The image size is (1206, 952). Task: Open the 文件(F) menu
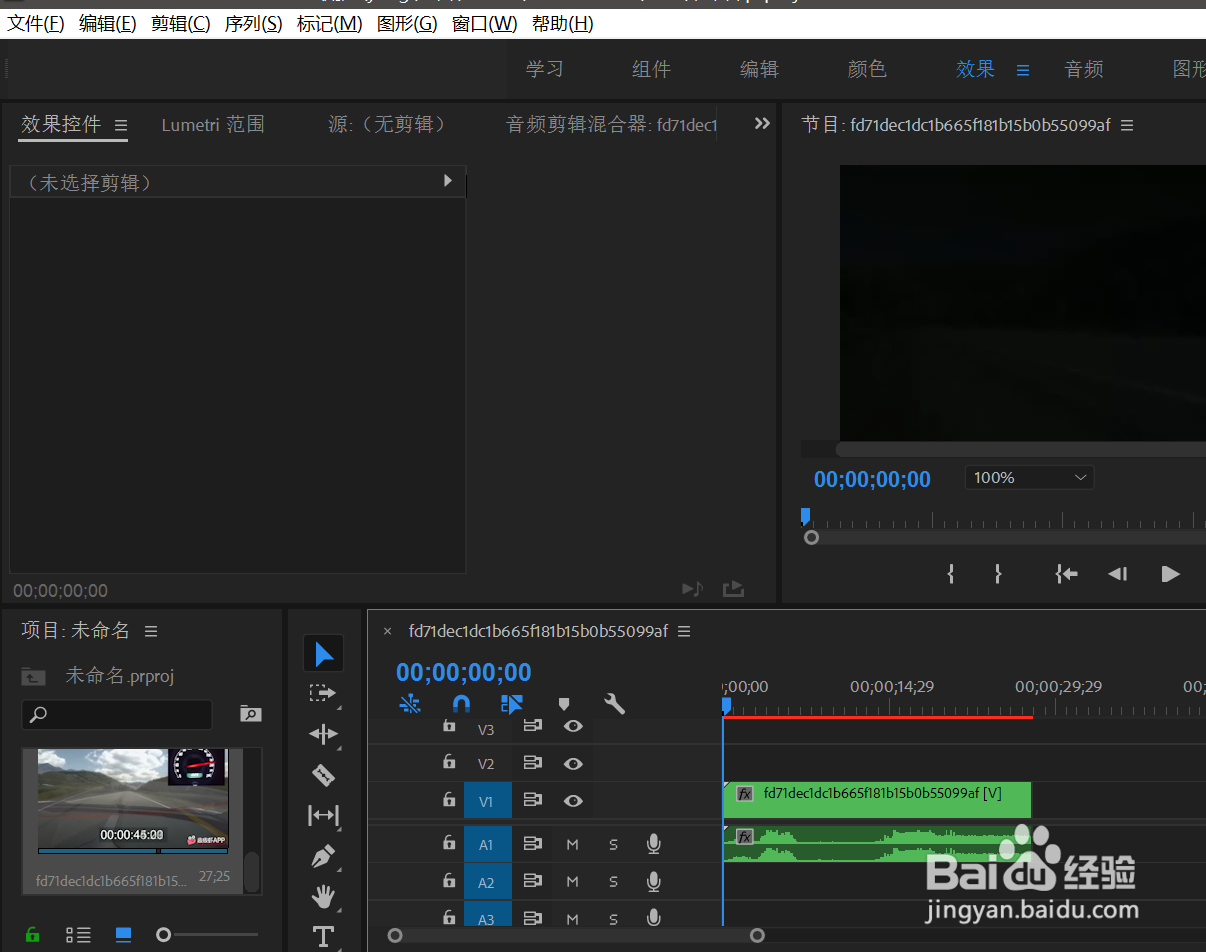[x=36, y=23]
